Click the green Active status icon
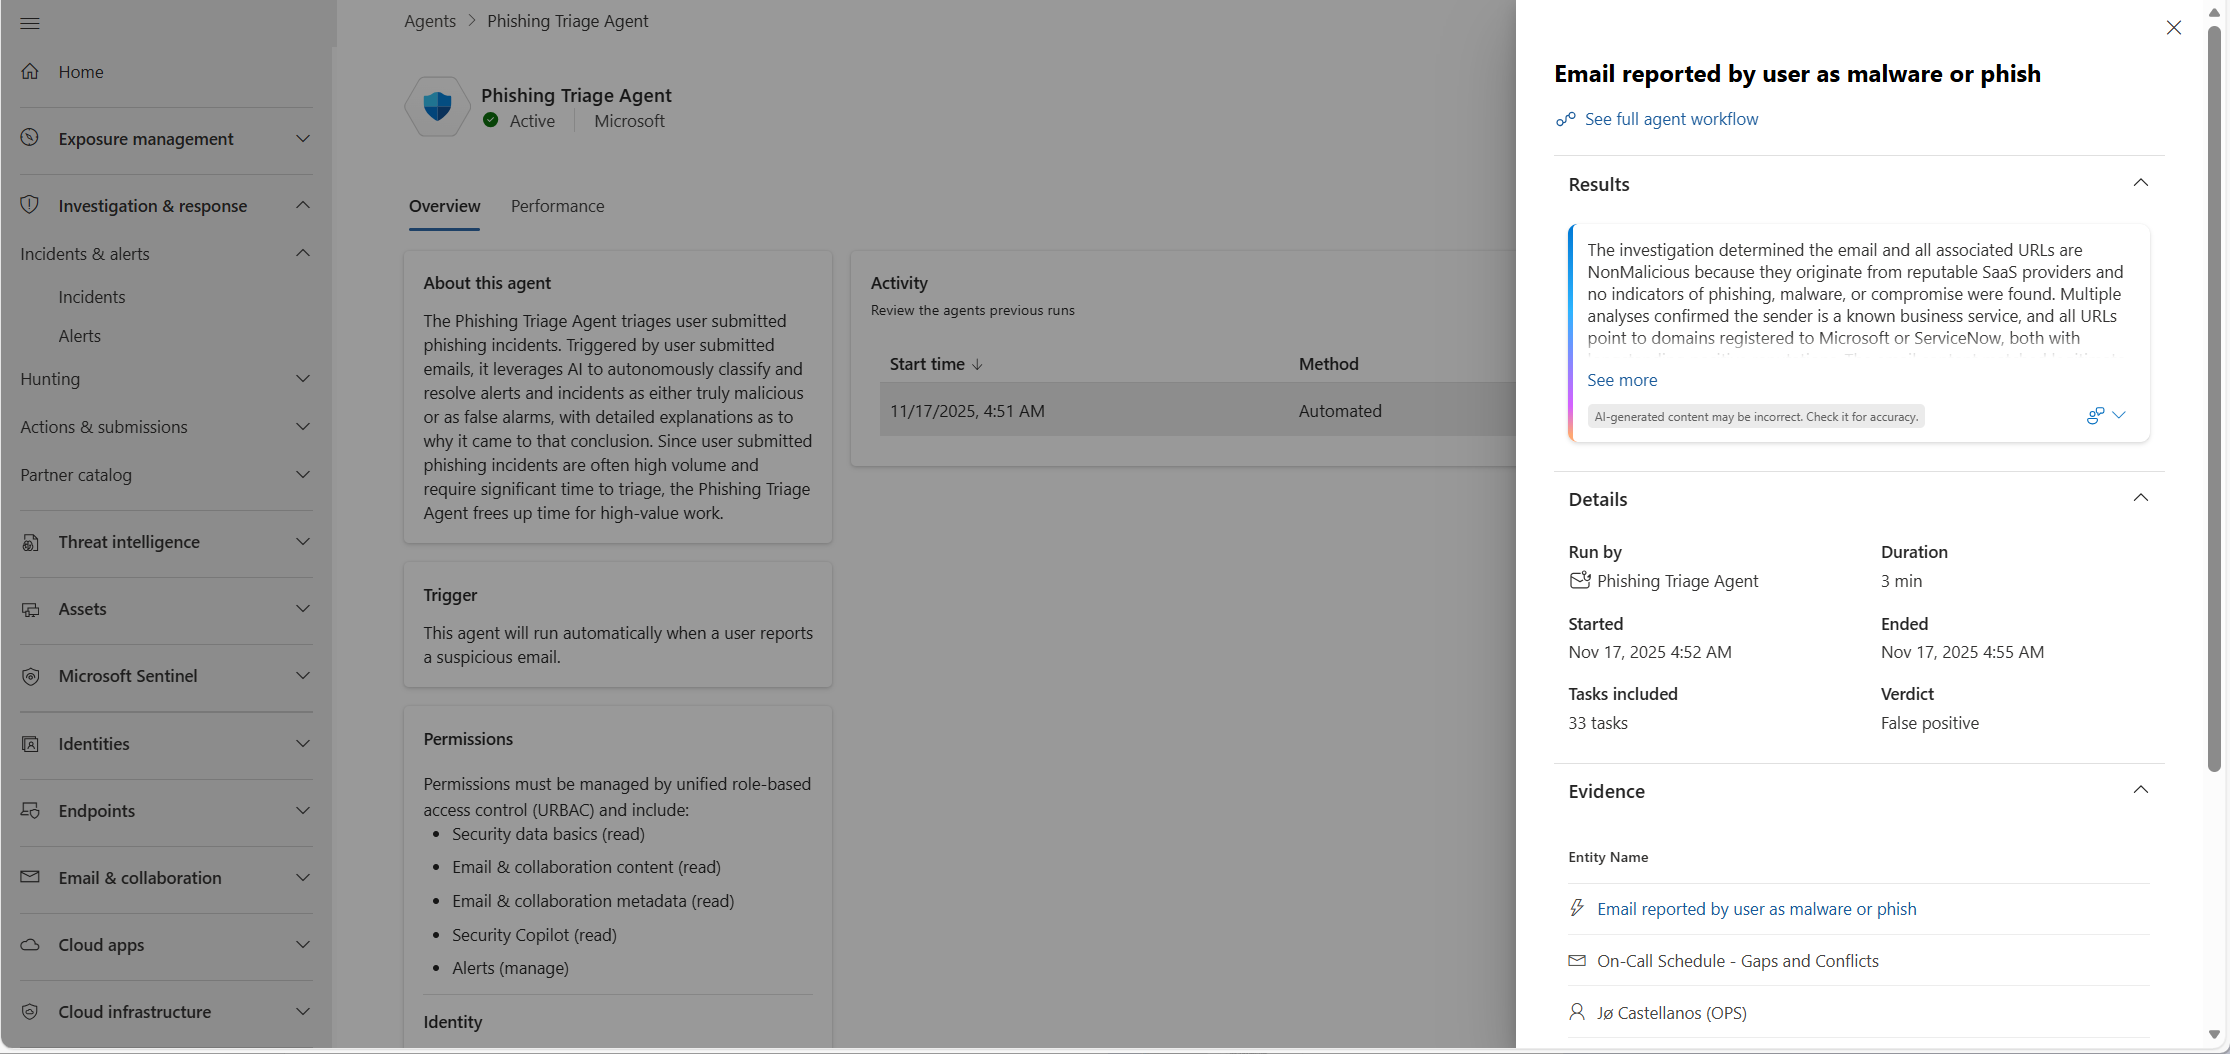 (x=491, y=120)
